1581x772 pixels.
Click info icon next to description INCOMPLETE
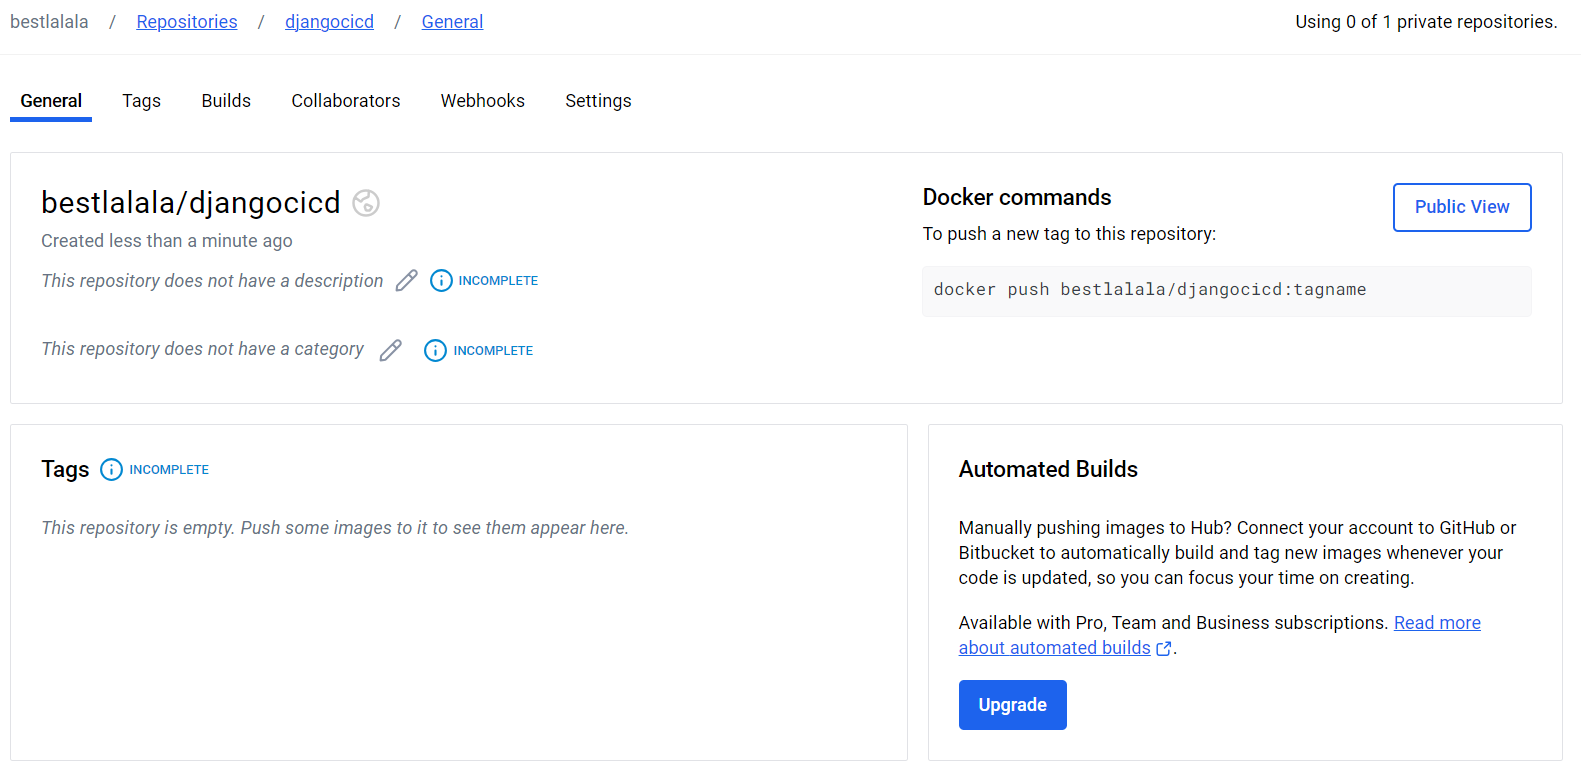pyautogui.click(x=441, y=281)
